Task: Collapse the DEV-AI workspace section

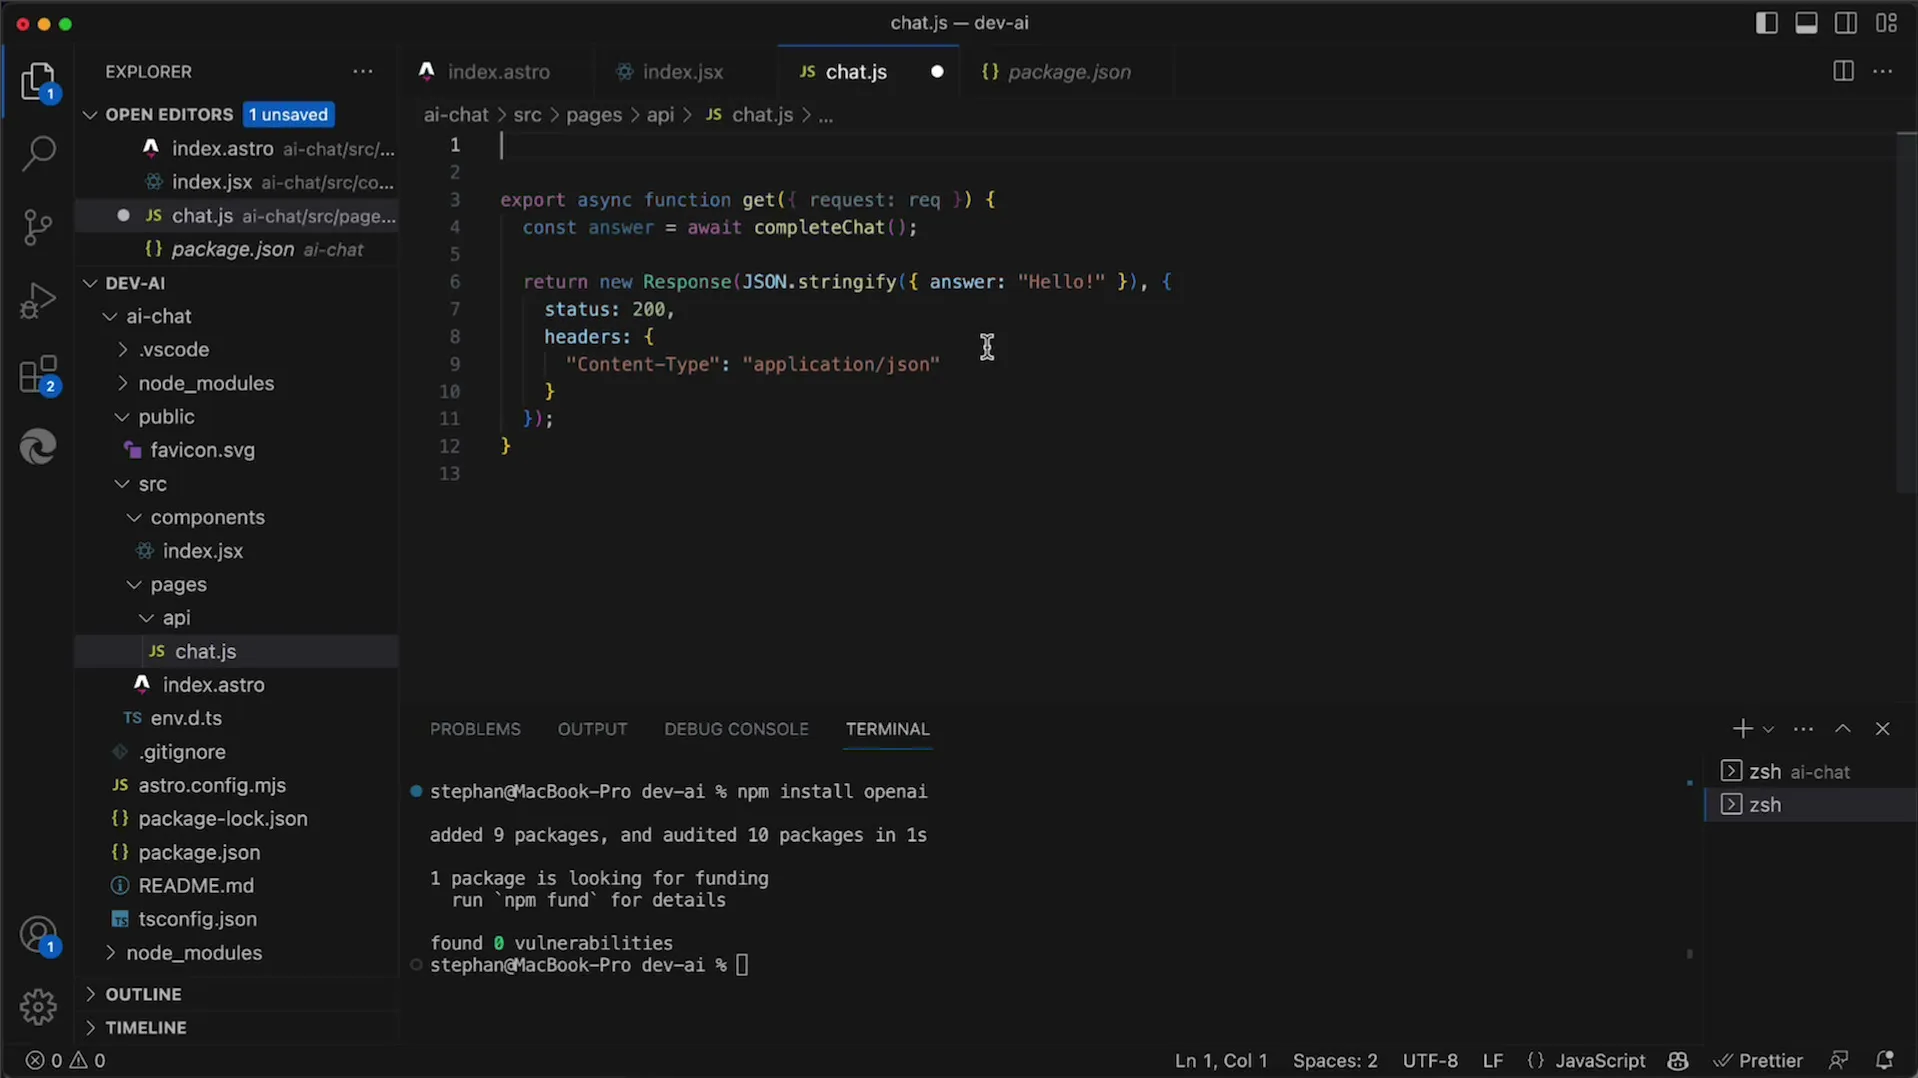Action: point(90,283)
